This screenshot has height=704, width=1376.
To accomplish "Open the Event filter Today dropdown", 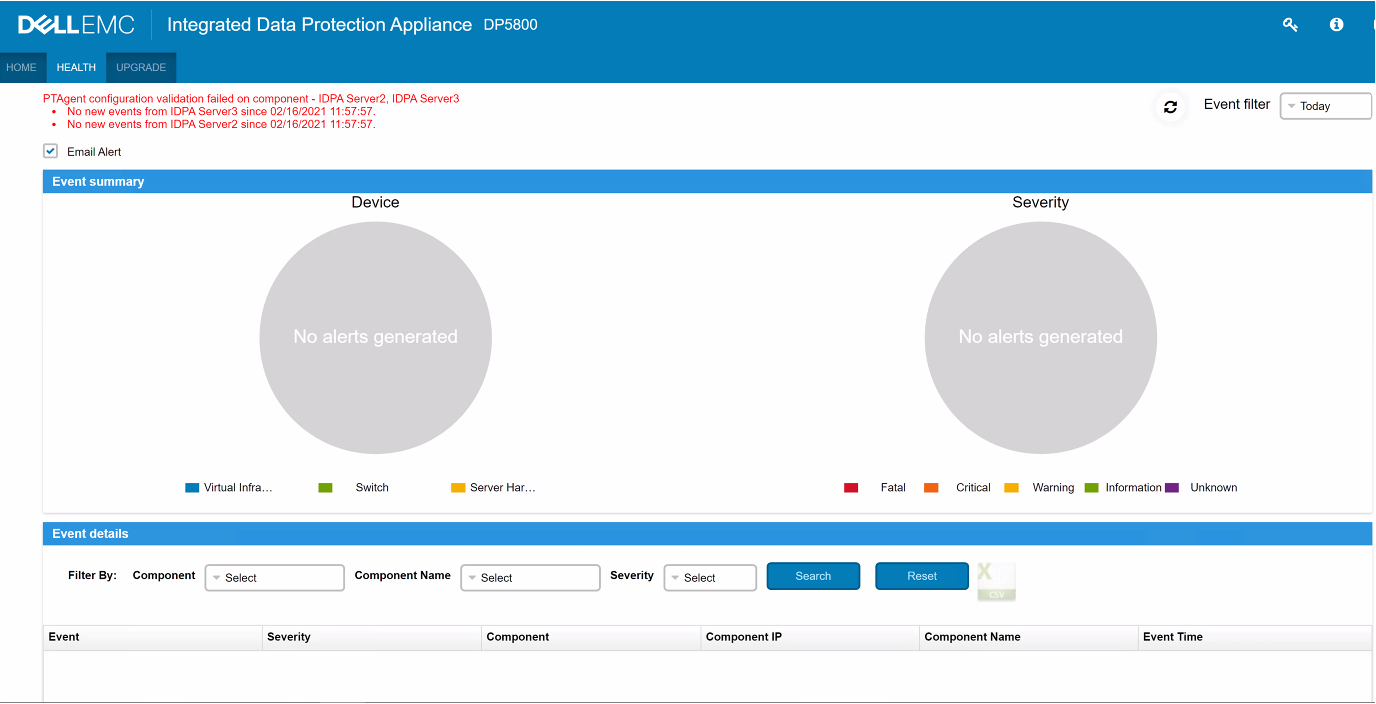I will tap(1325, 106).
